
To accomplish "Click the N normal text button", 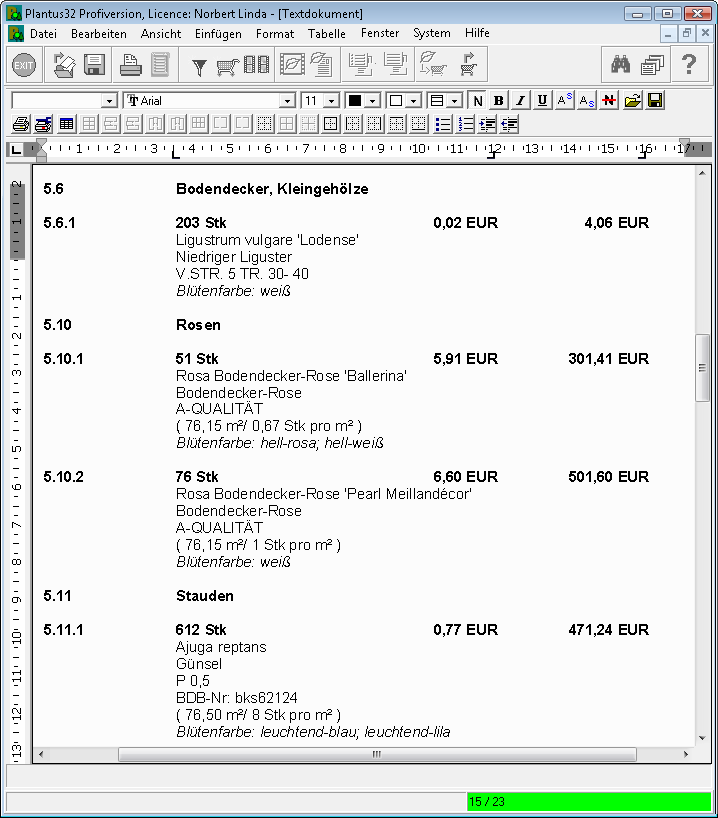I will pyautogui.click(x=477, y=101).
